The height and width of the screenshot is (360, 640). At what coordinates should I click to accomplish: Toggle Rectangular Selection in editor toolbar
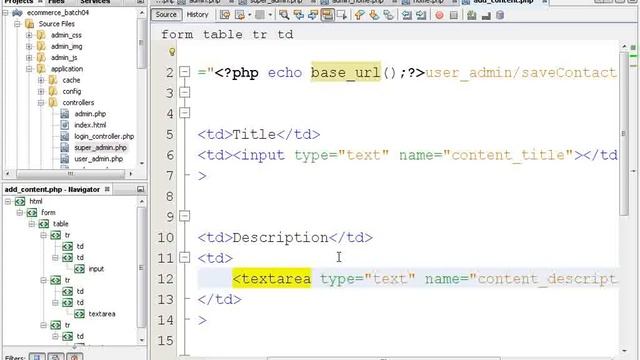[x=342, y=15]
